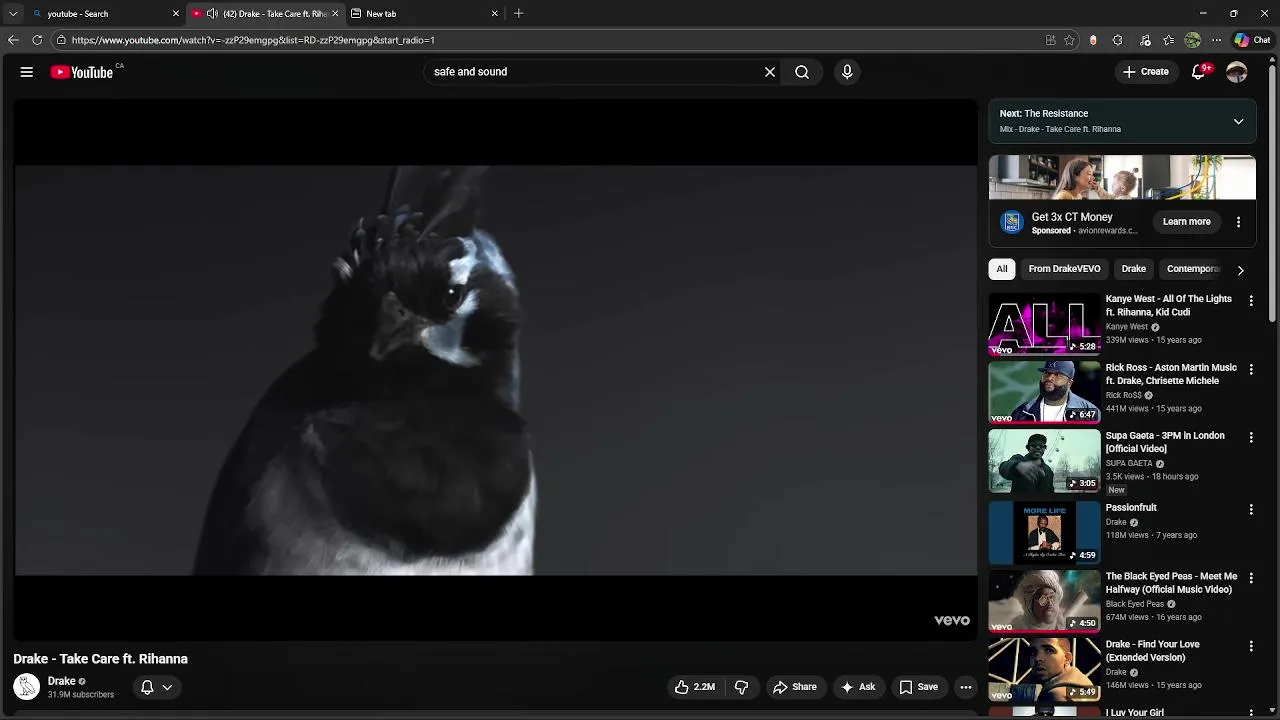Like the Take Care video
The image size is (1280, 720).
pyautogui.click(x=695, y=687)
